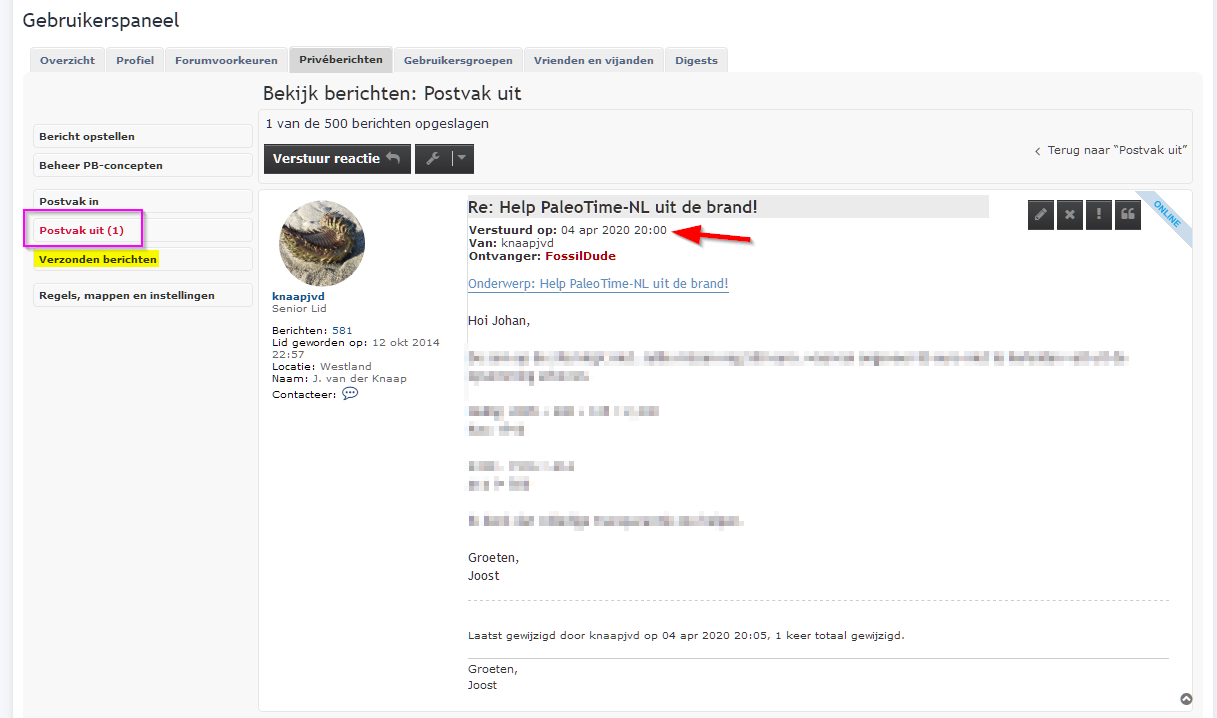The width and height of the screenshot is (1217, 718).
Task: Delete message with the X icon
Action: (x=1070, y=214)
